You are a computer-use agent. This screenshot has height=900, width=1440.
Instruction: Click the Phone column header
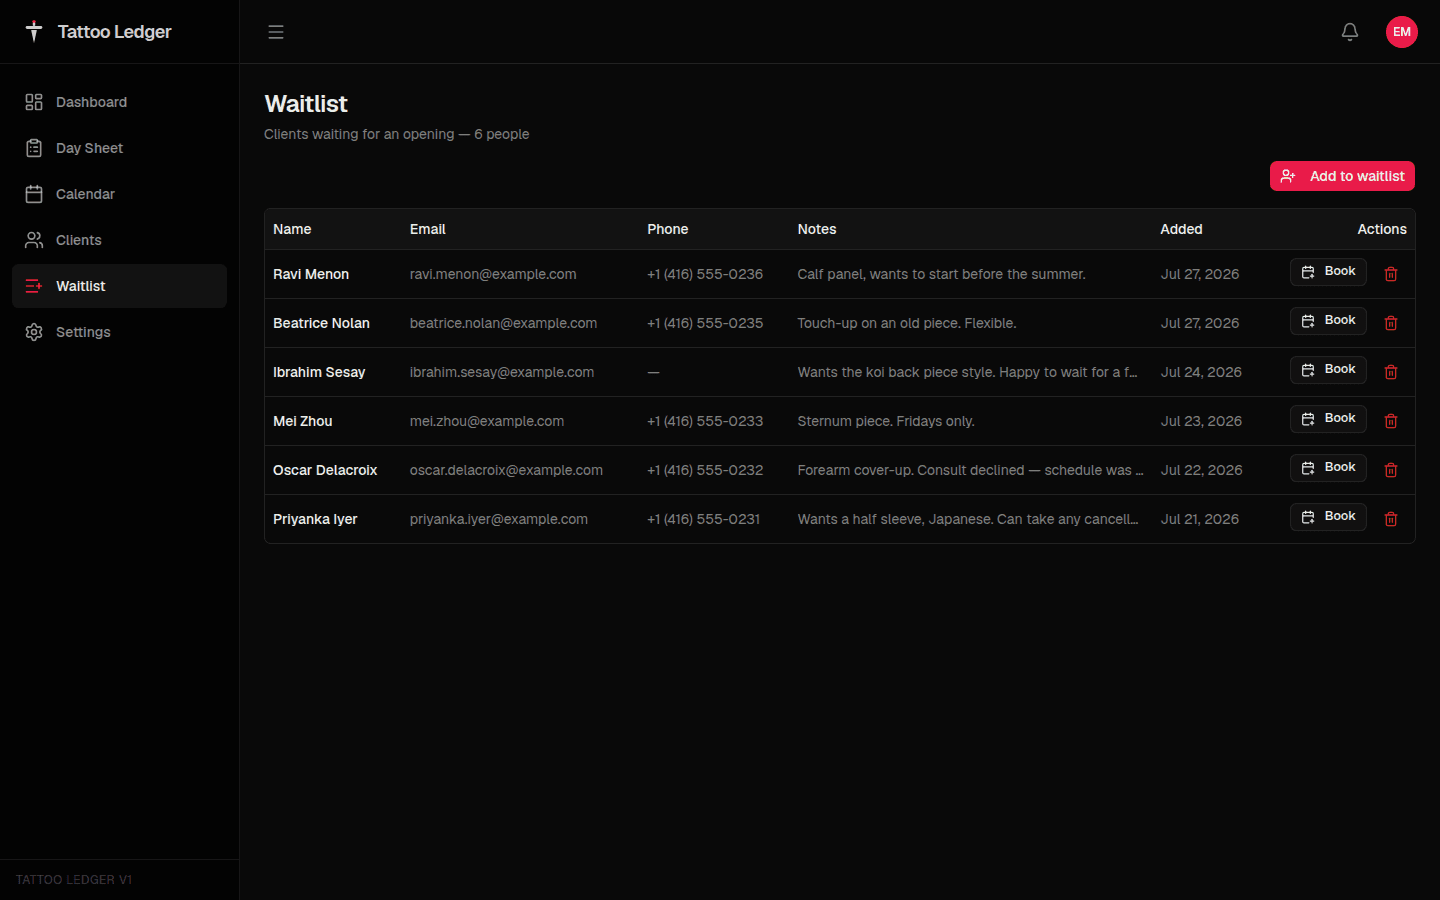click(667, 229)
